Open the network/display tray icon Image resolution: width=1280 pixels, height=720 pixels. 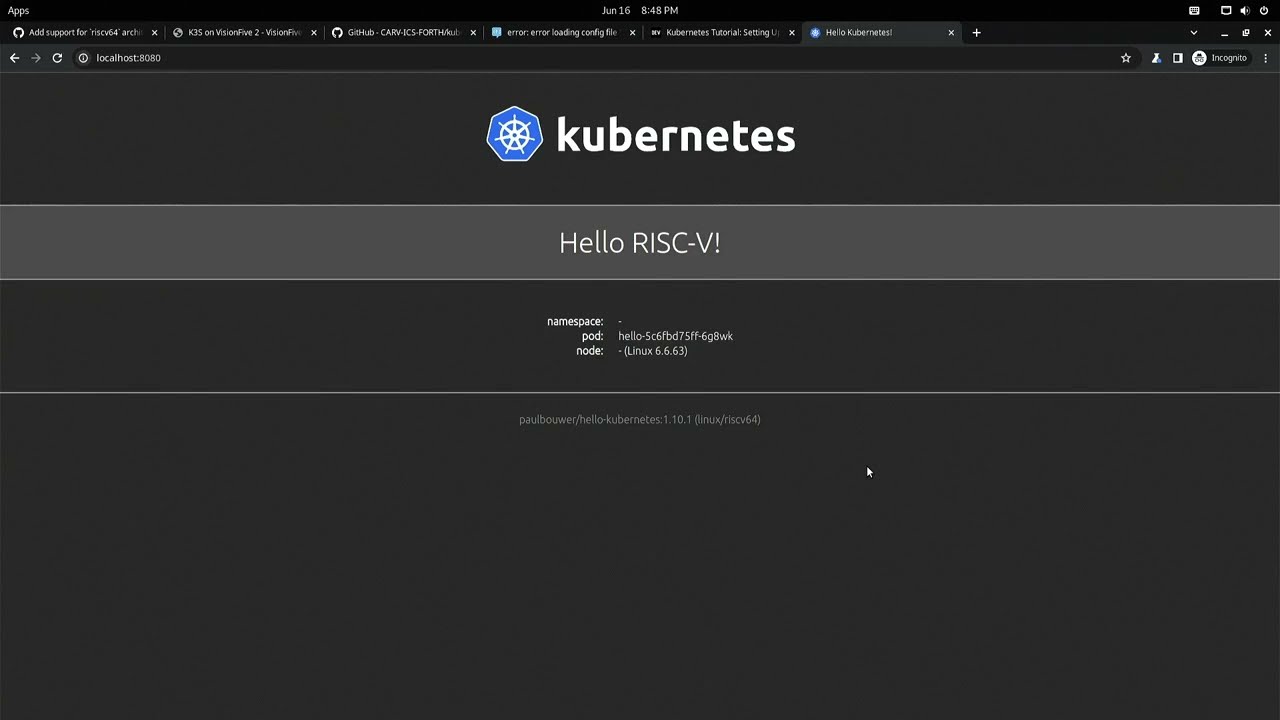click(x=1226, y=10)
